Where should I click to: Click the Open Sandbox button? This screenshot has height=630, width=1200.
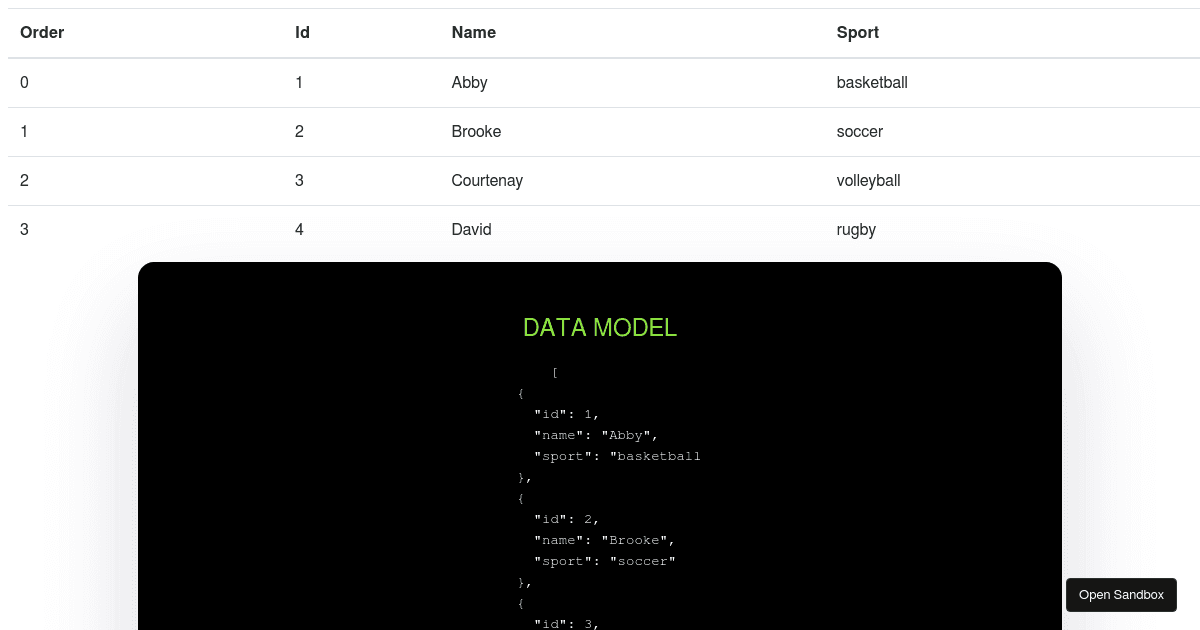coord(1121,595)
